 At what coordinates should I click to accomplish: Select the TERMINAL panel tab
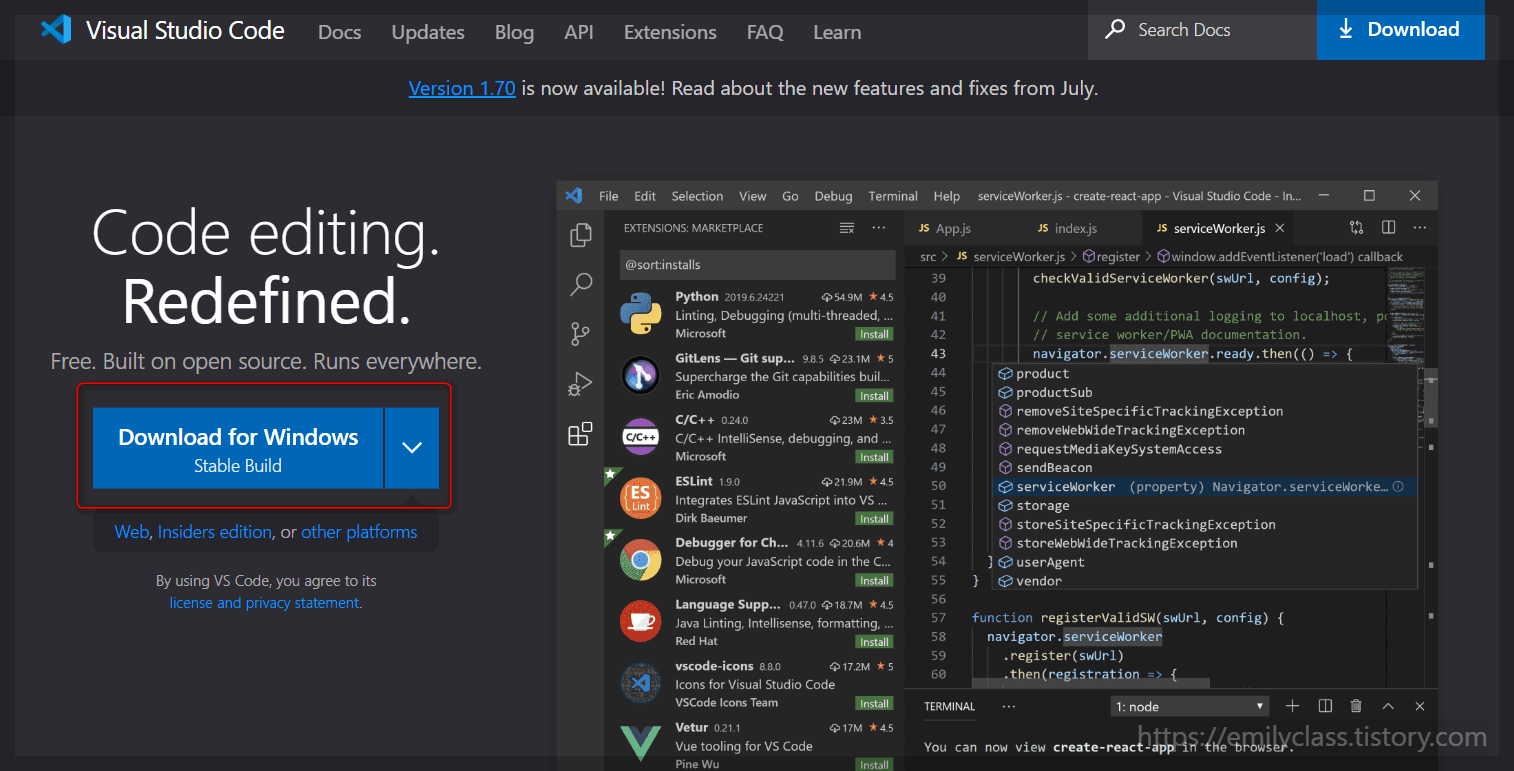click(x=949, y=706)
